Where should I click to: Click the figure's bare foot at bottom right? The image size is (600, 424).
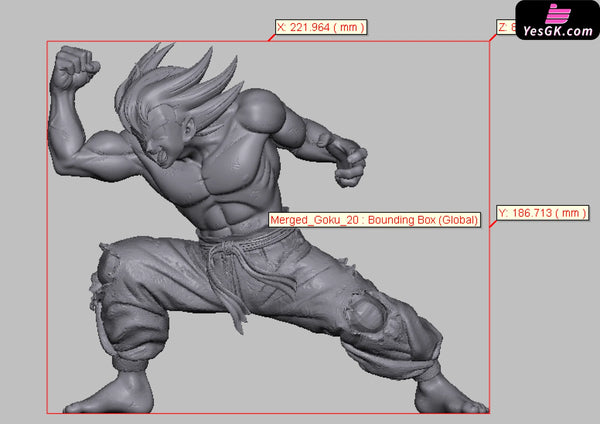(445, 397)
